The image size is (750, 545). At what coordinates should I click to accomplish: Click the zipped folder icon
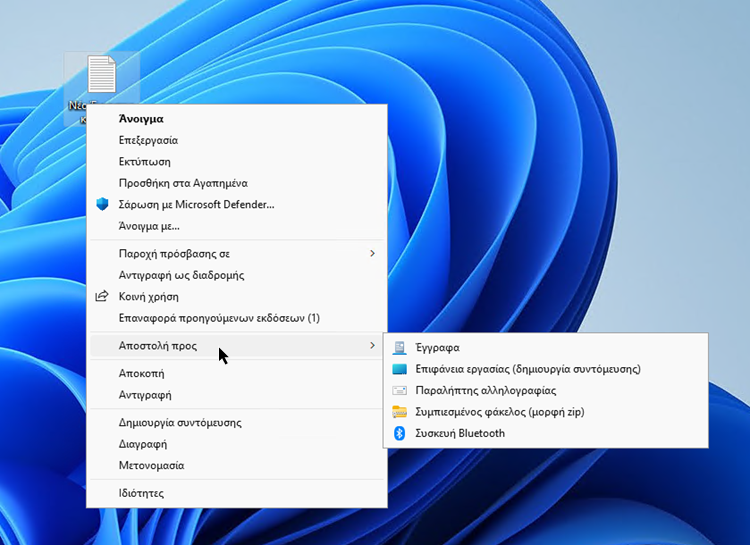click(x=399, y=412)
